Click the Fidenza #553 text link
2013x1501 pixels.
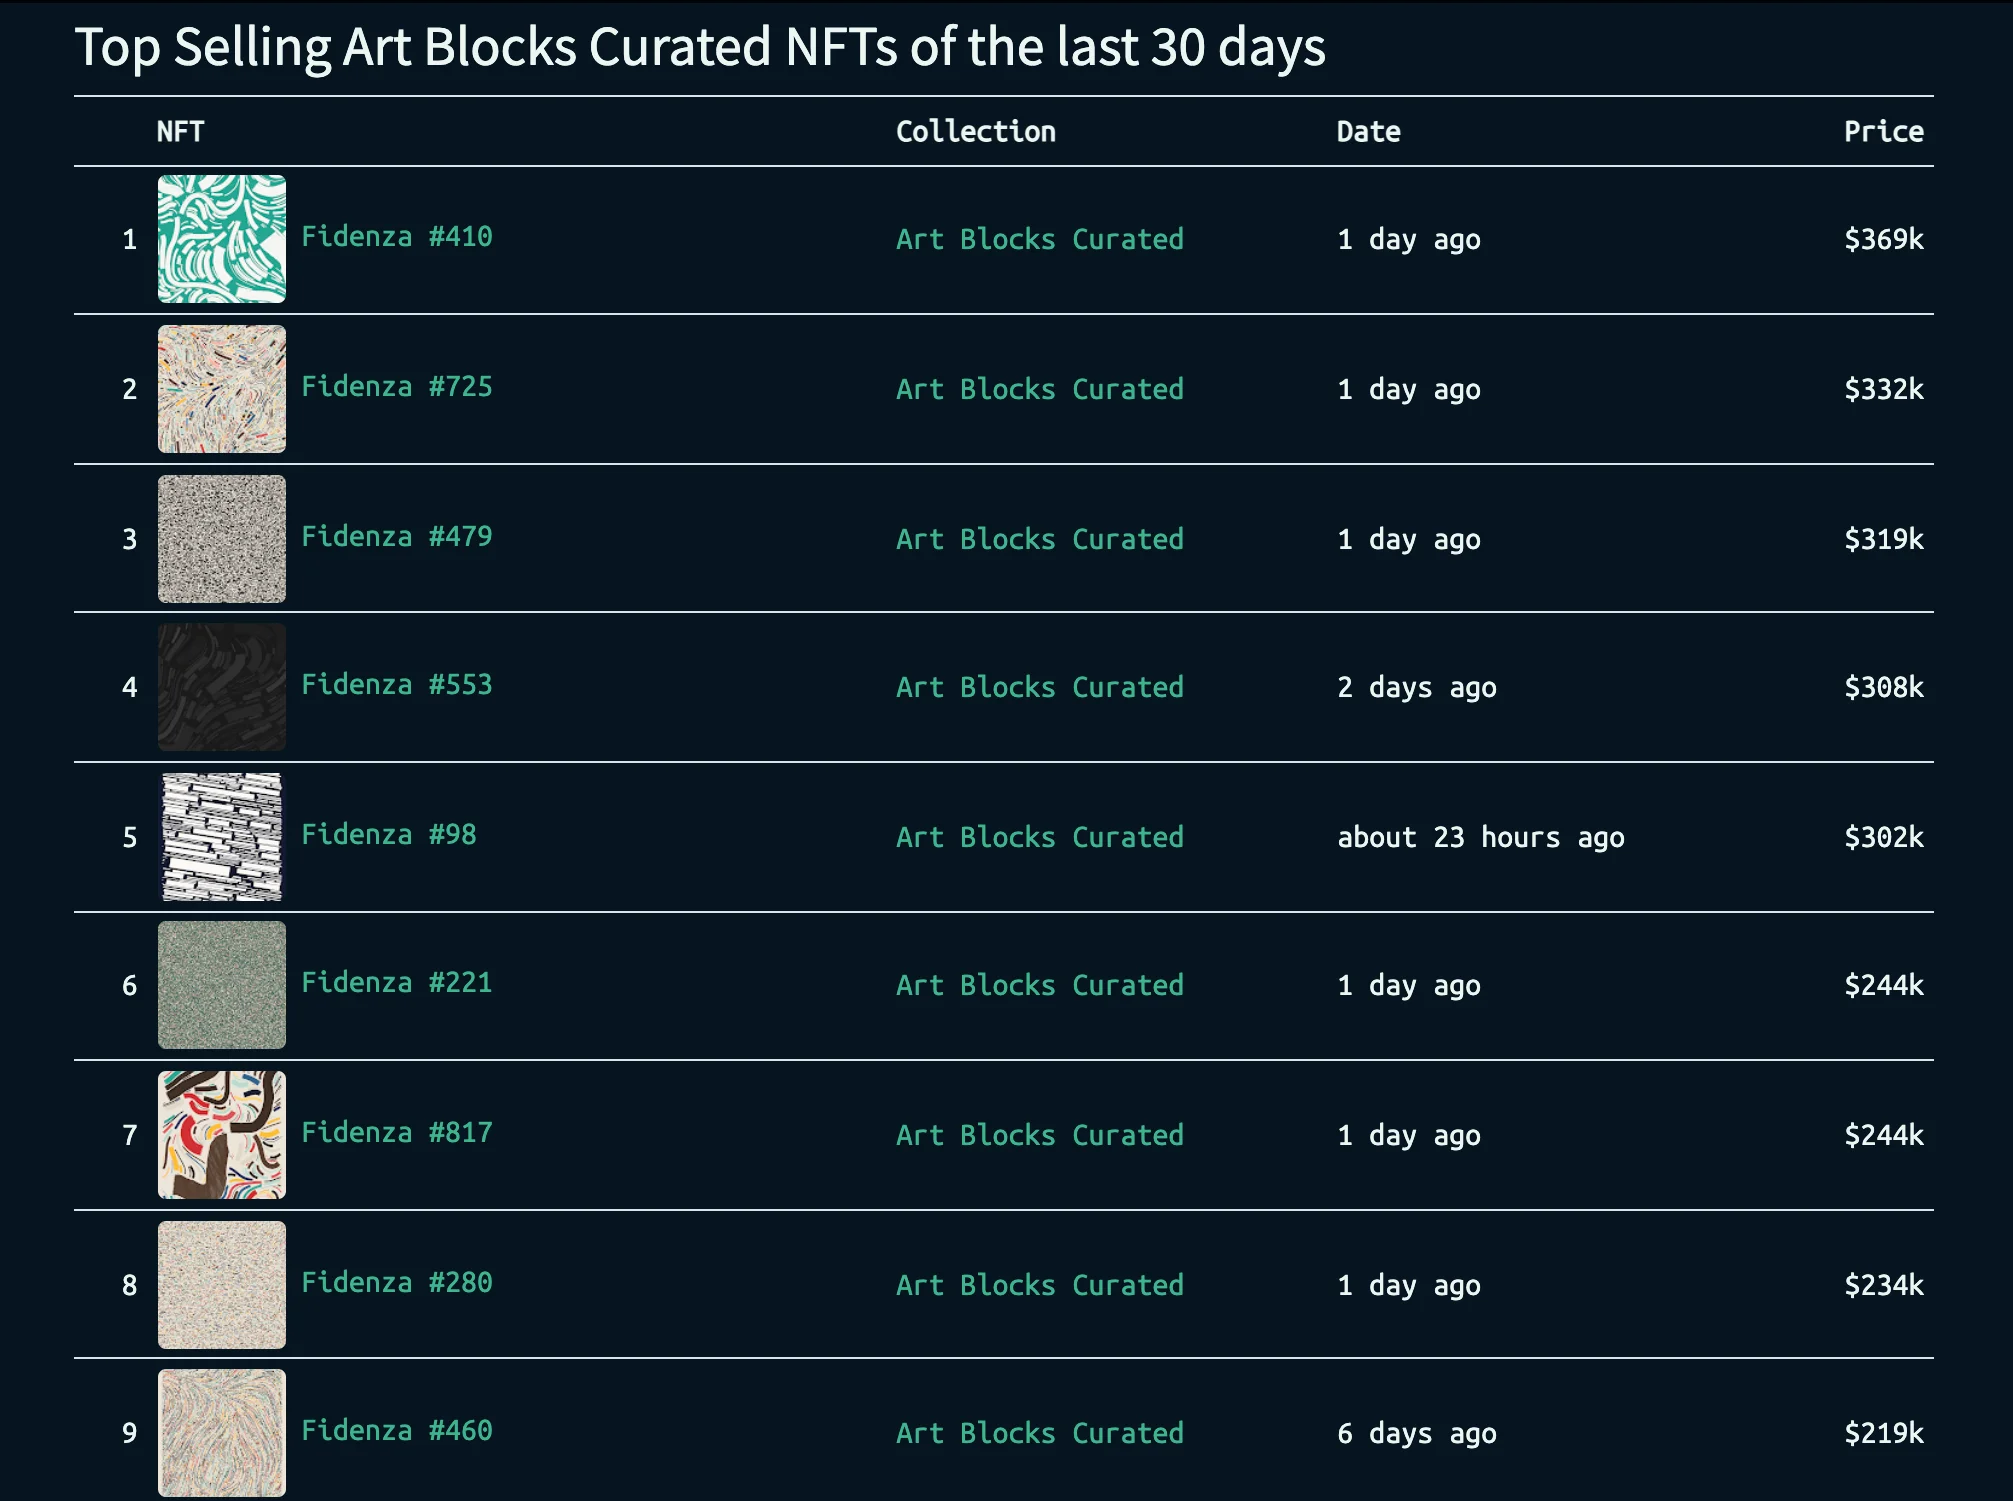[x=397, y=685]
